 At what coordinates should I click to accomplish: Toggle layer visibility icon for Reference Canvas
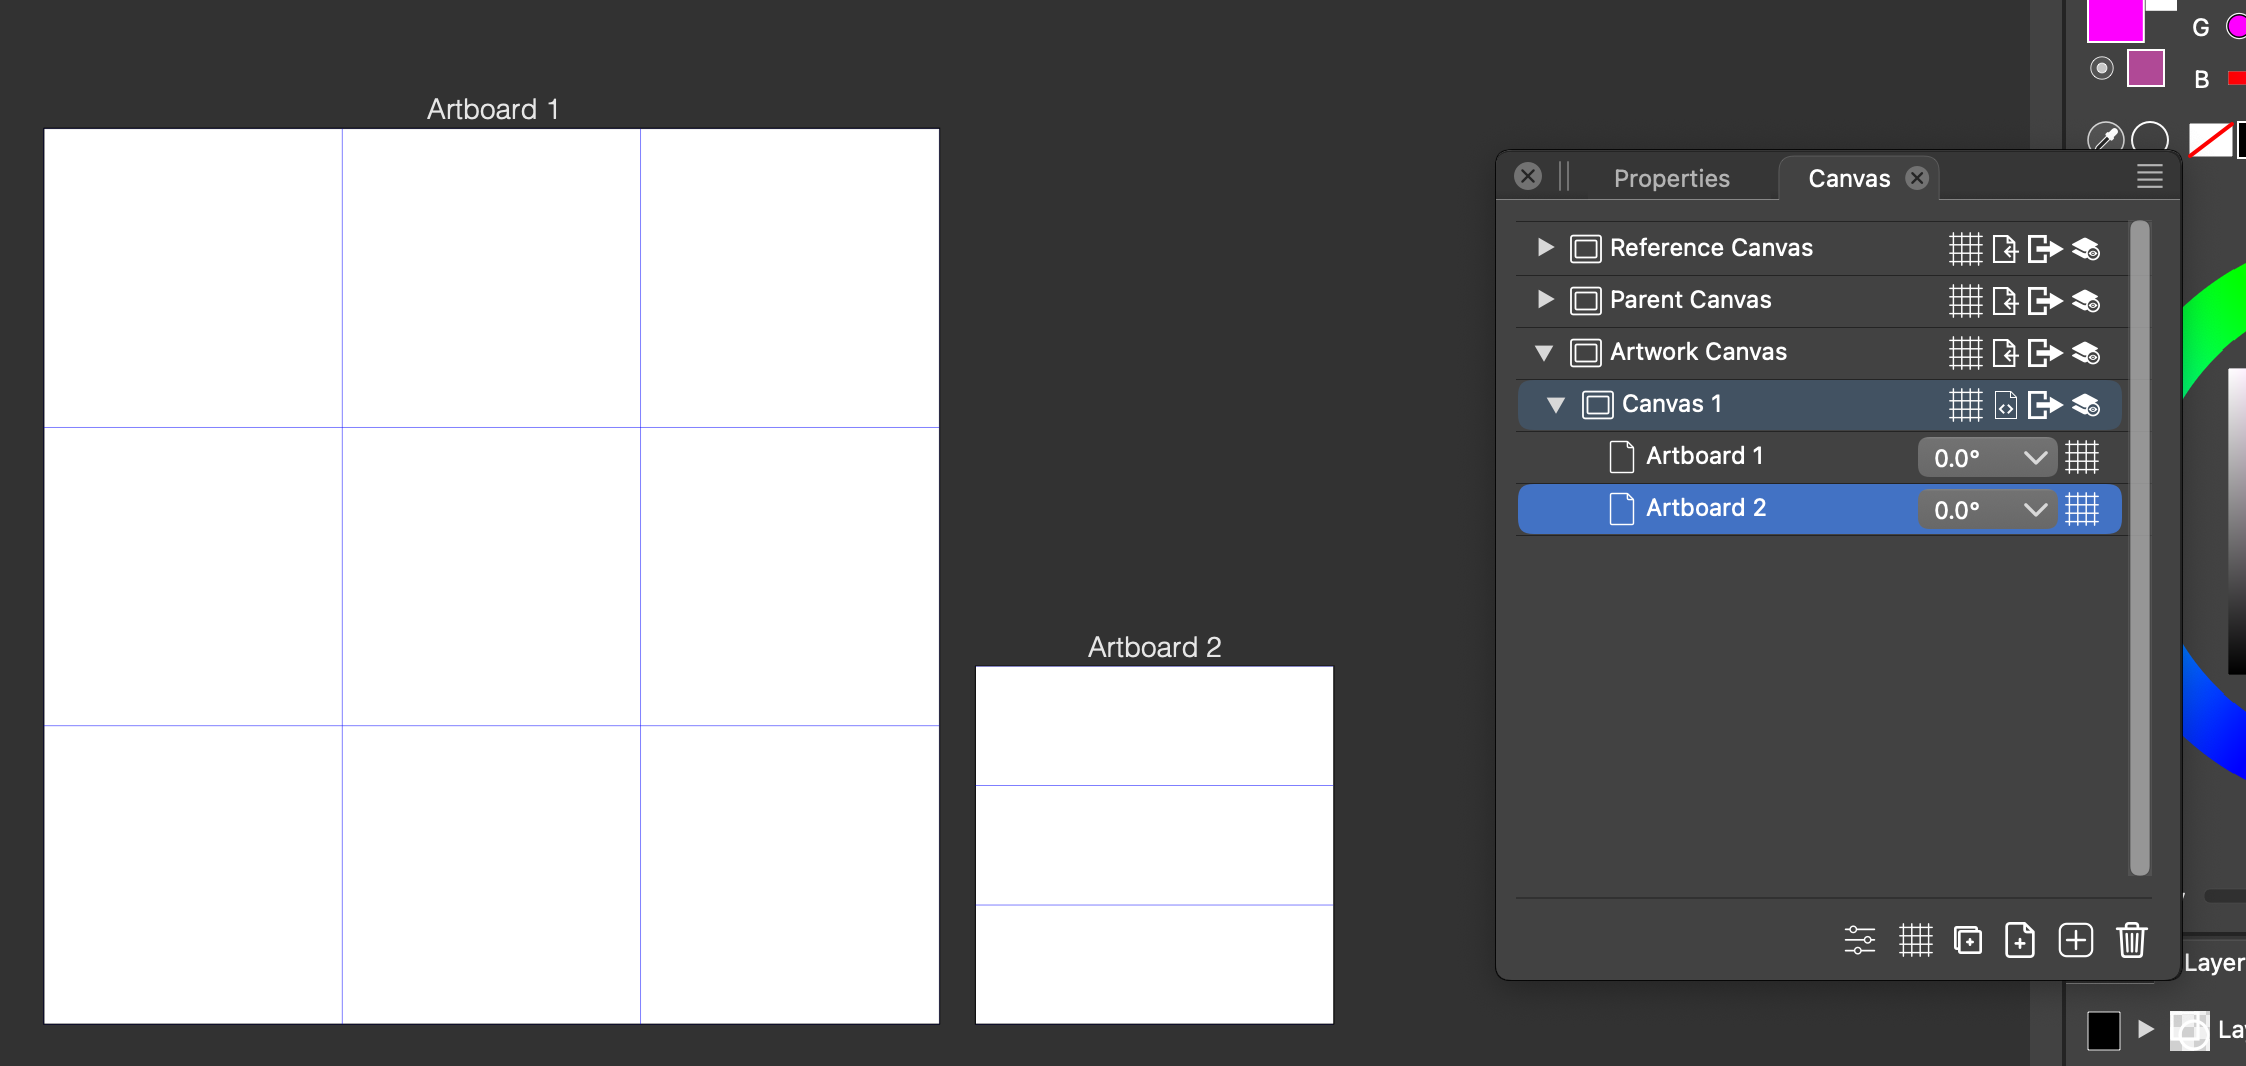coord(2086,248)
